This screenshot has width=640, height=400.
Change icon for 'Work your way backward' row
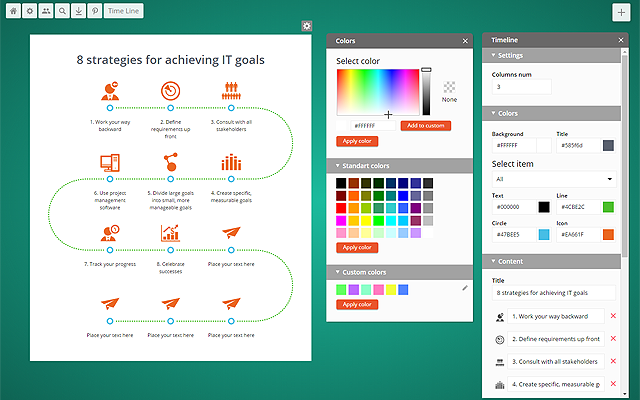(x=500, y=317)
